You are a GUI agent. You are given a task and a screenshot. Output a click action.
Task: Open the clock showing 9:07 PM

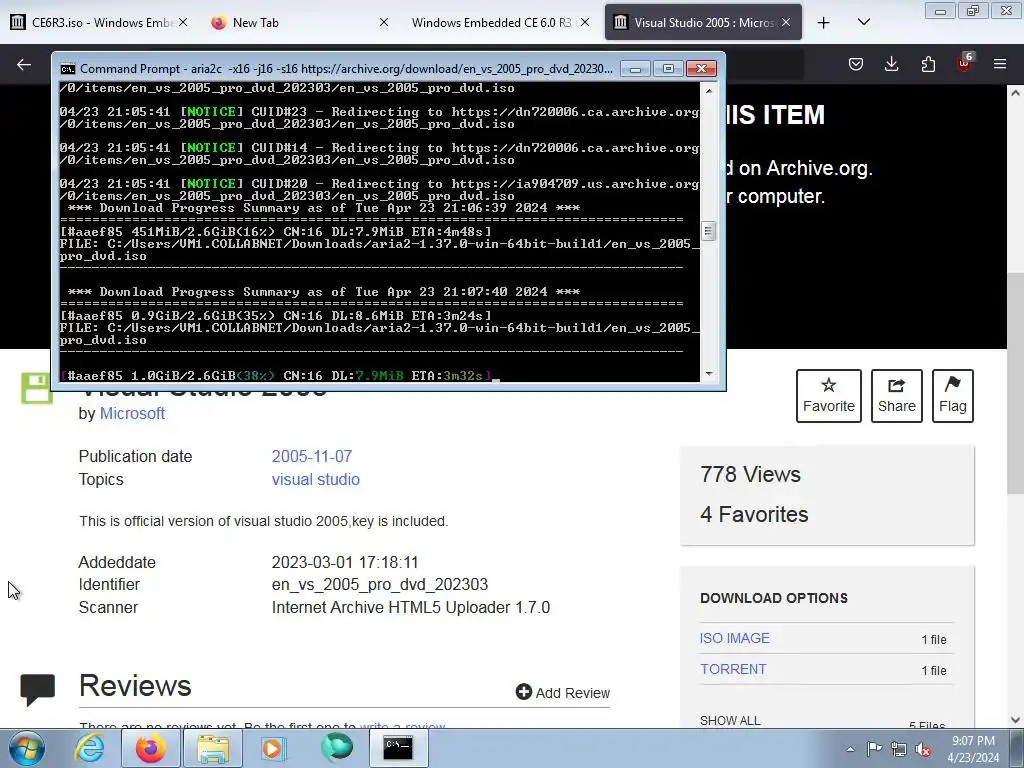(973, 749)
